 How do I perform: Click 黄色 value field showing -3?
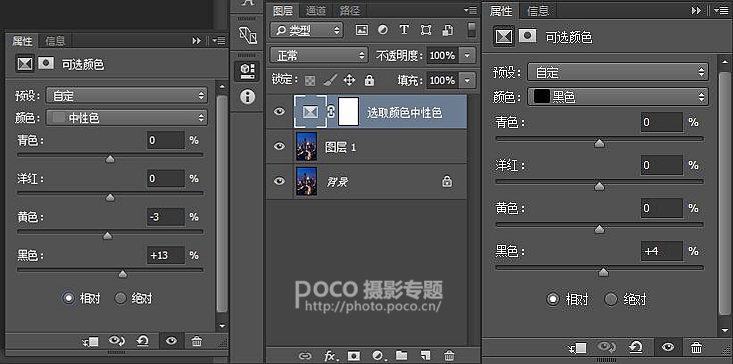click(165, 217)
